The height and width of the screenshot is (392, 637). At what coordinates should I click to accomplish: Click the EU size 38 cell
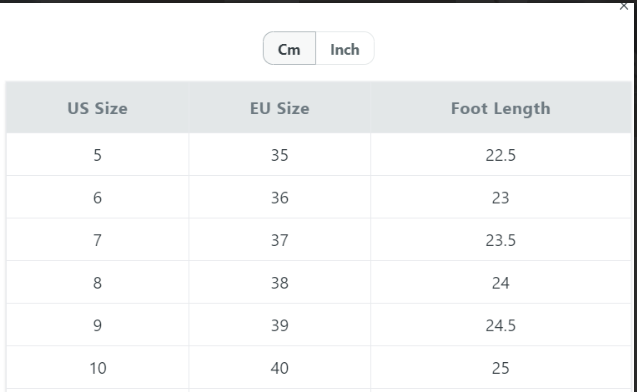click(x=280, y=283)
